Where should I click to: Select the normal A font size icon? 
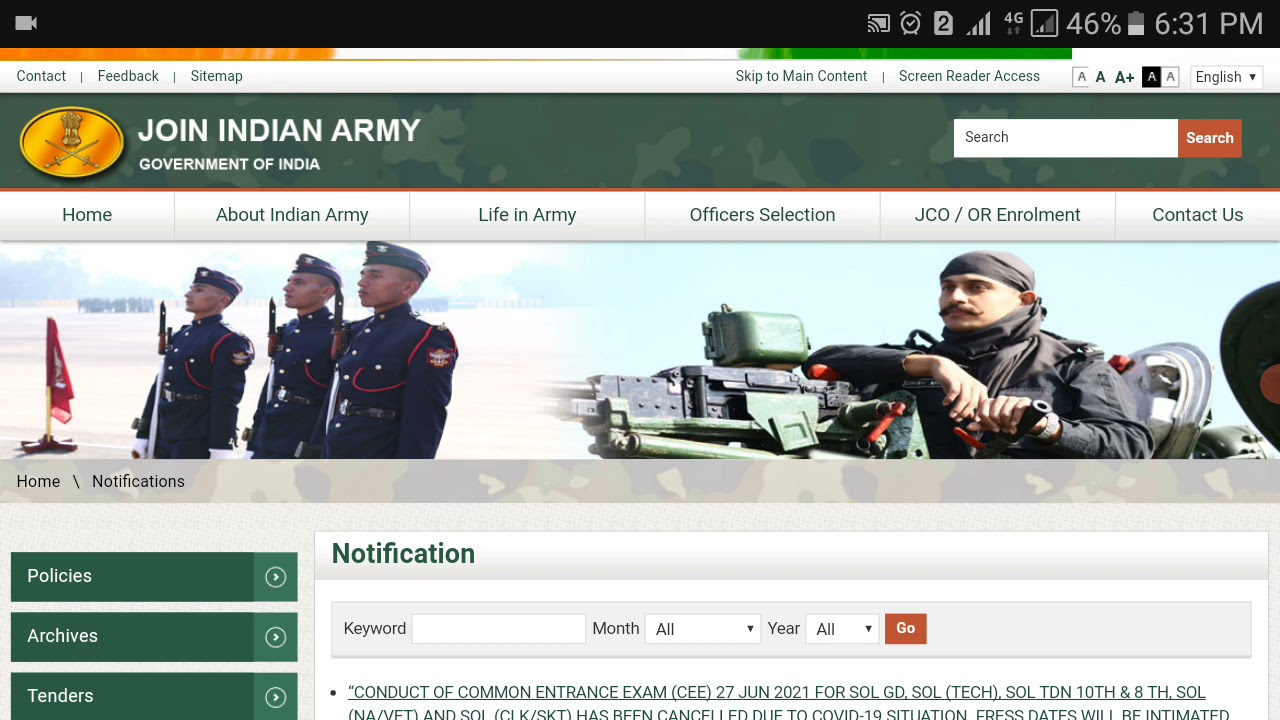coord(1100,77)
